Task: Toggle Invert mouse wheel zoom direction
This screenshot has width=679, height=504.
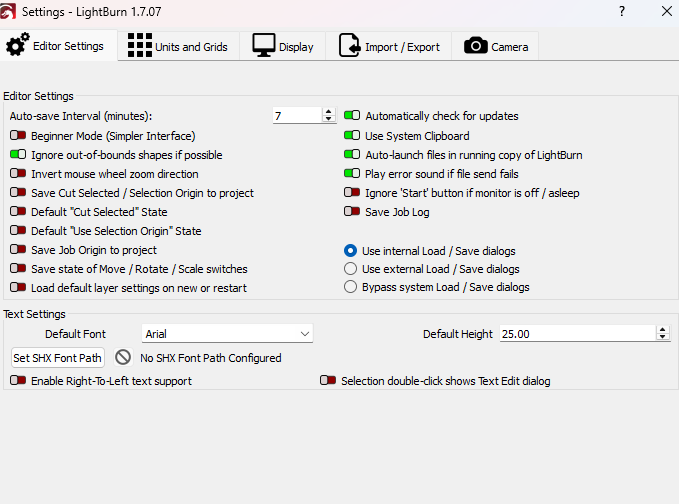Action: [x=18, y=173]
